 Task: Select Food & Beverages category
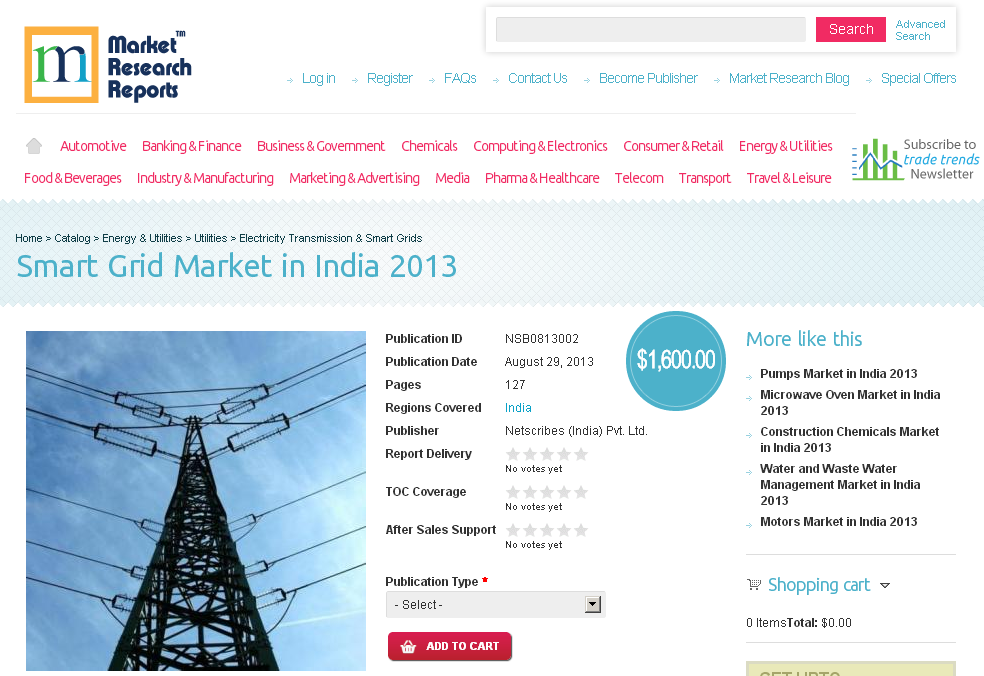point(73,178)
